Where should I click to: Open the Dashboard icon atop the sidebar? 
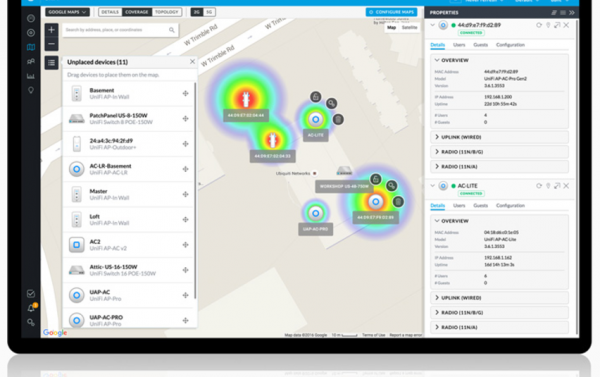click(x=31, y=18)
